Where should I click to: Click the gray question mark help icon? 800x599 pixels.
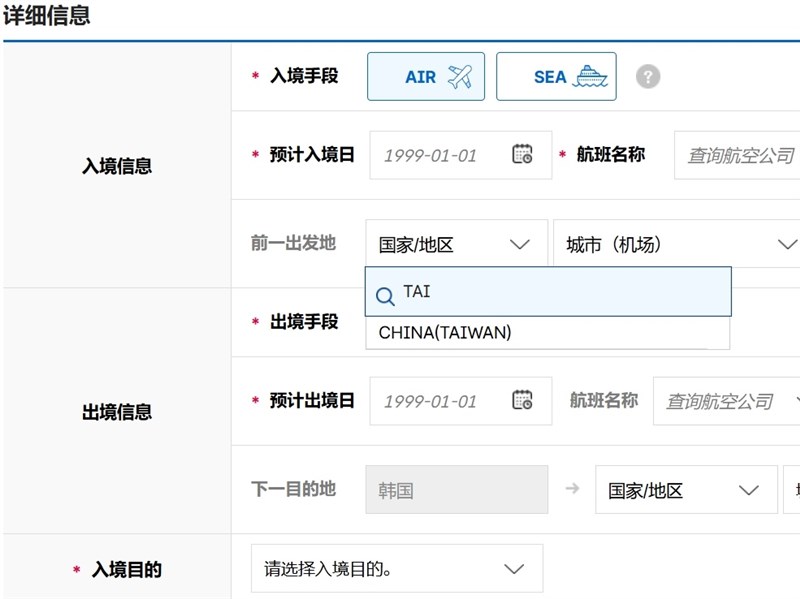[x=648, y=77]
